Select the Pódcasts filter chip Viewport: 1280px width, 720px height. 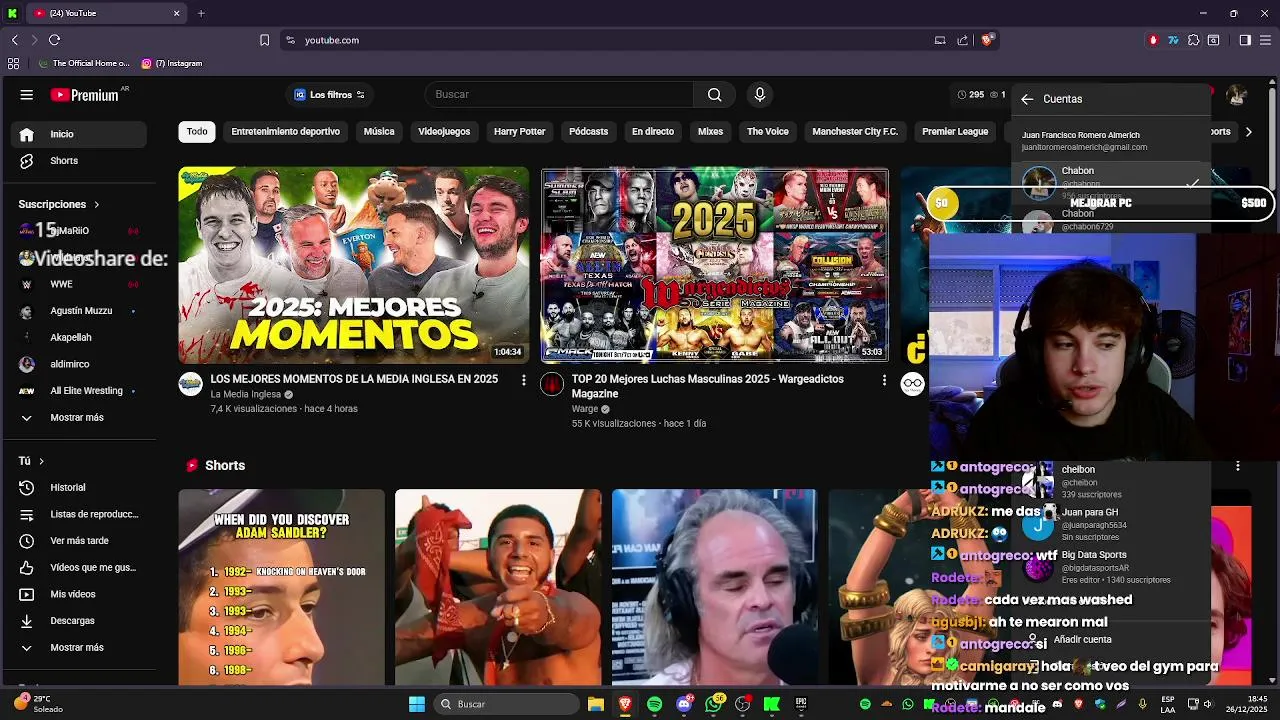click(x=588, y=132)
